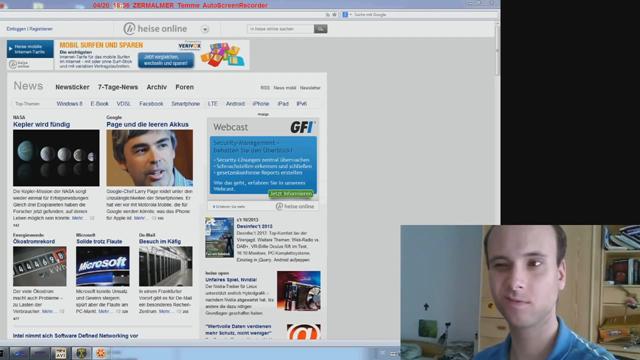The image size is (640, 360).
Task: Open the Facebook top theme link
Action: [151, 104]
